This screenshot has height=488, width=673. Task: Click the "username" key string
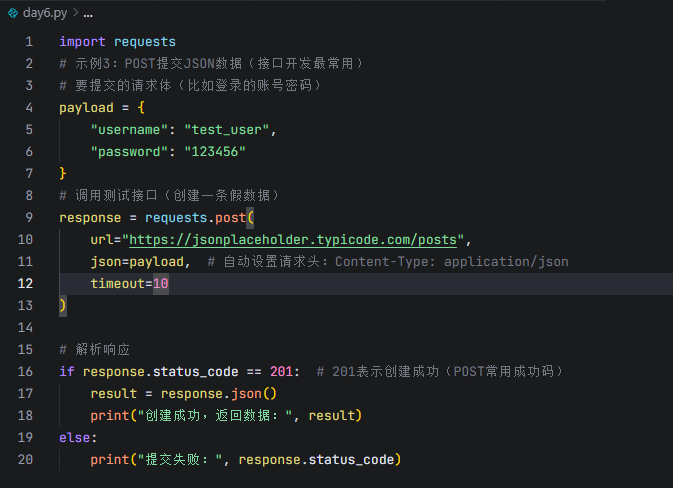pyautogui.click(x=129, y=130)
